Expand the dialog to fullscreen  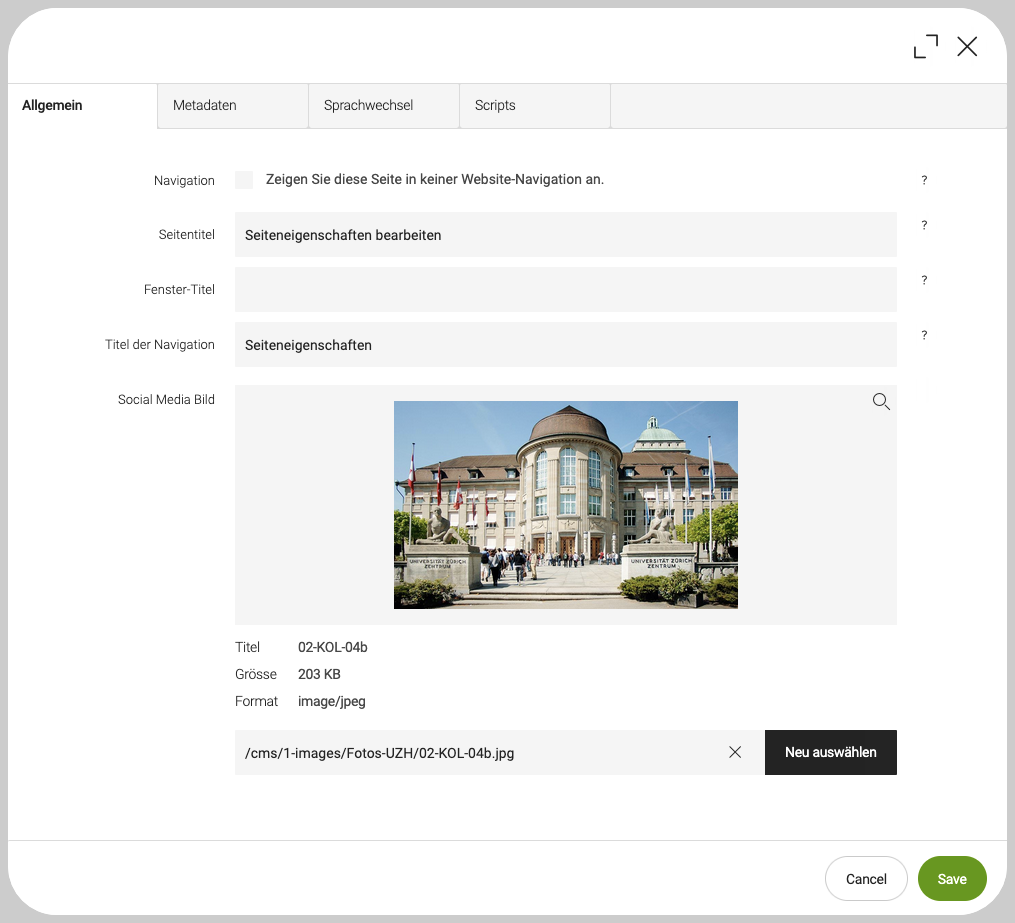pyautogui.click(x=925, y=47)
